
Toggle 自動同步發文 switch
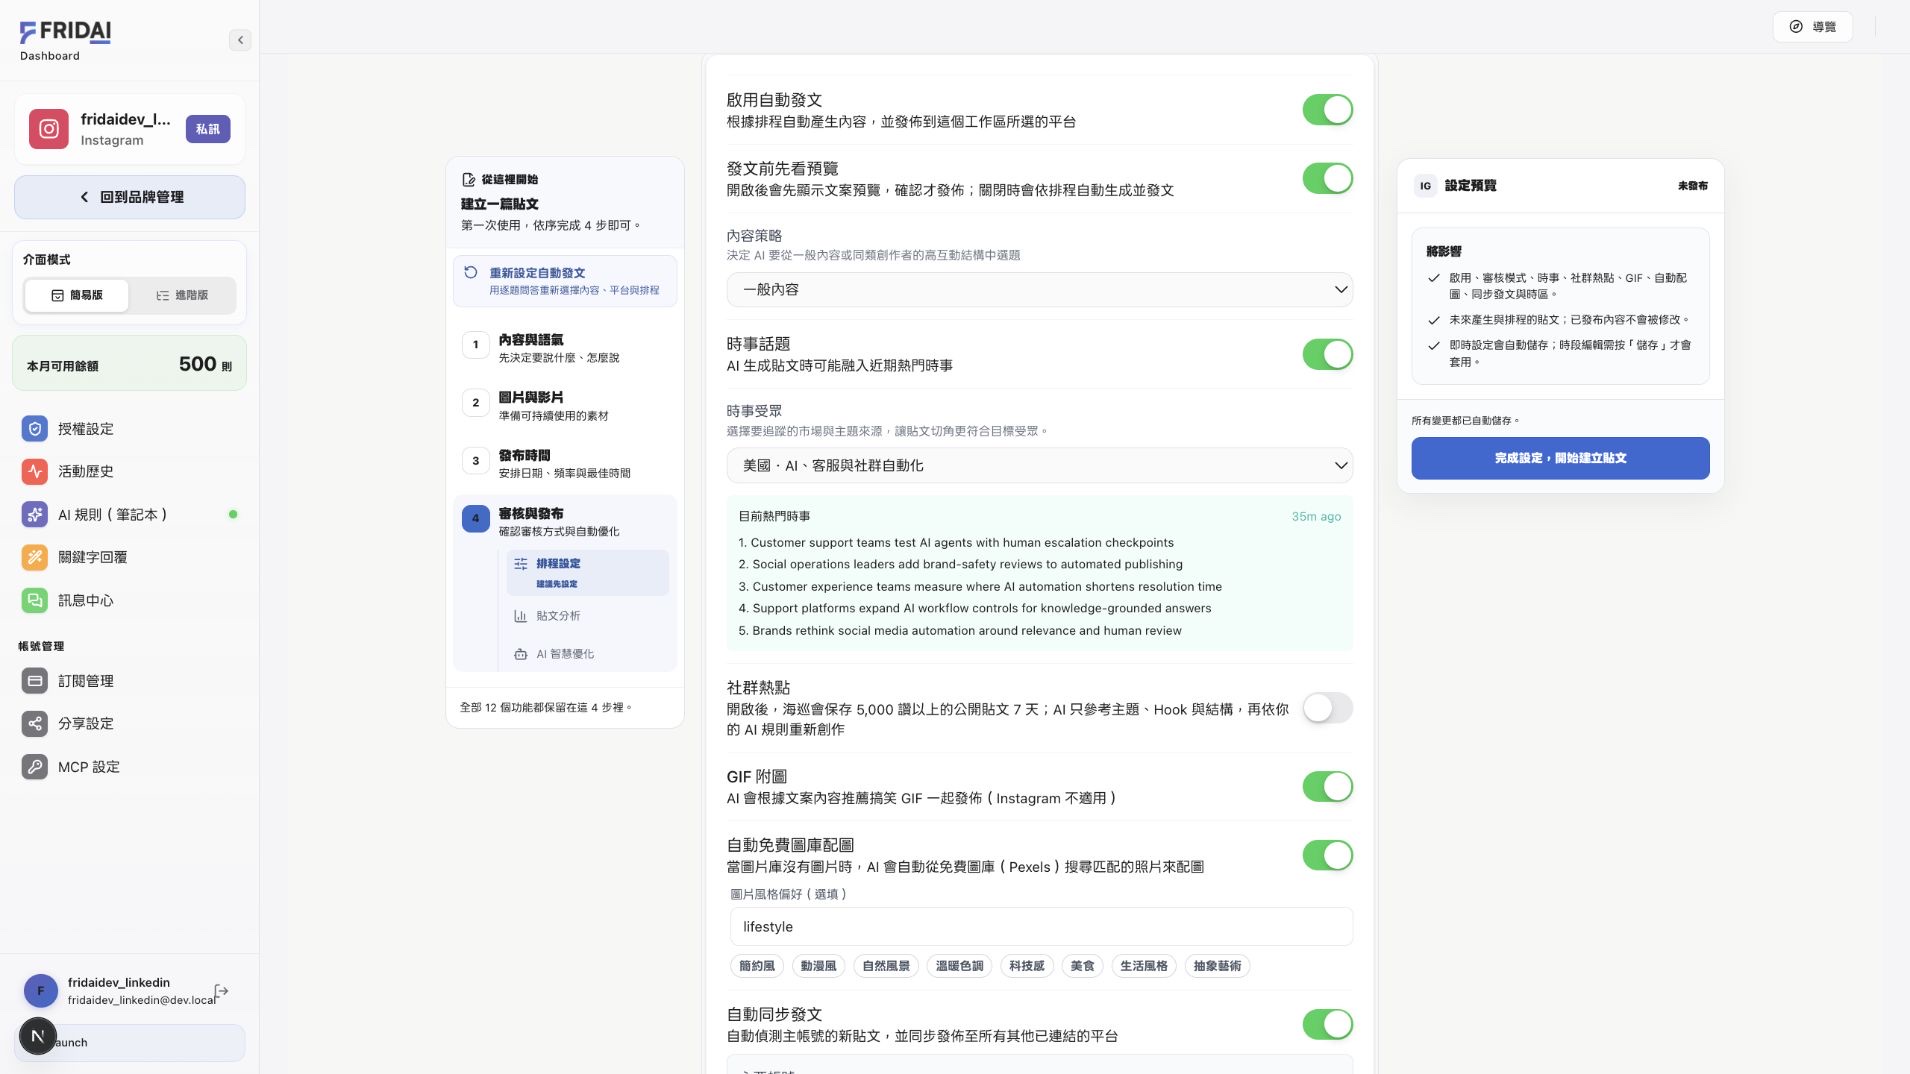tap(1327, 1024)
